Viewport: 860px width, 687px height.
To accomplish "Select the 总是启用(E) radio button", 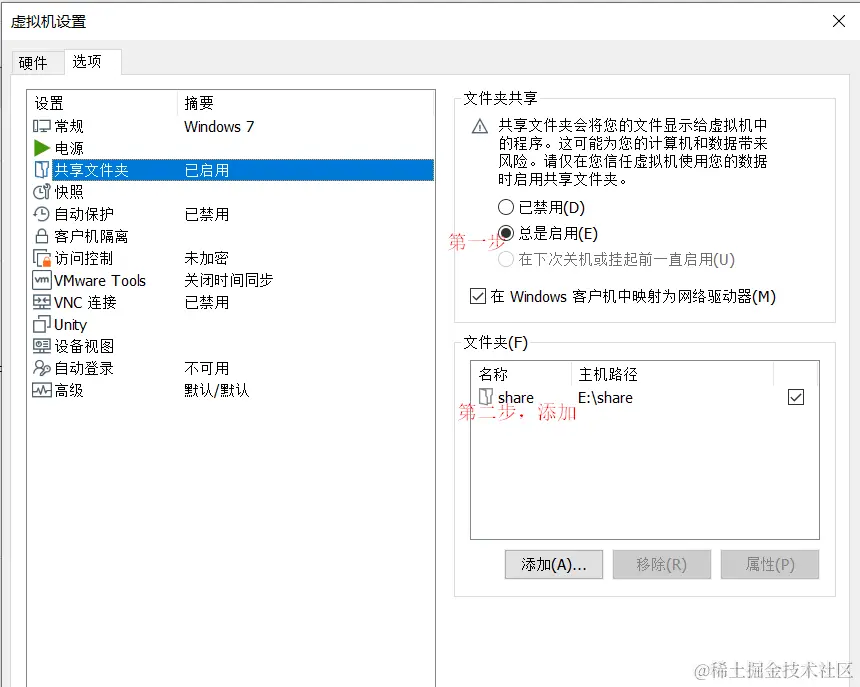I will click(x=506, y=233).
